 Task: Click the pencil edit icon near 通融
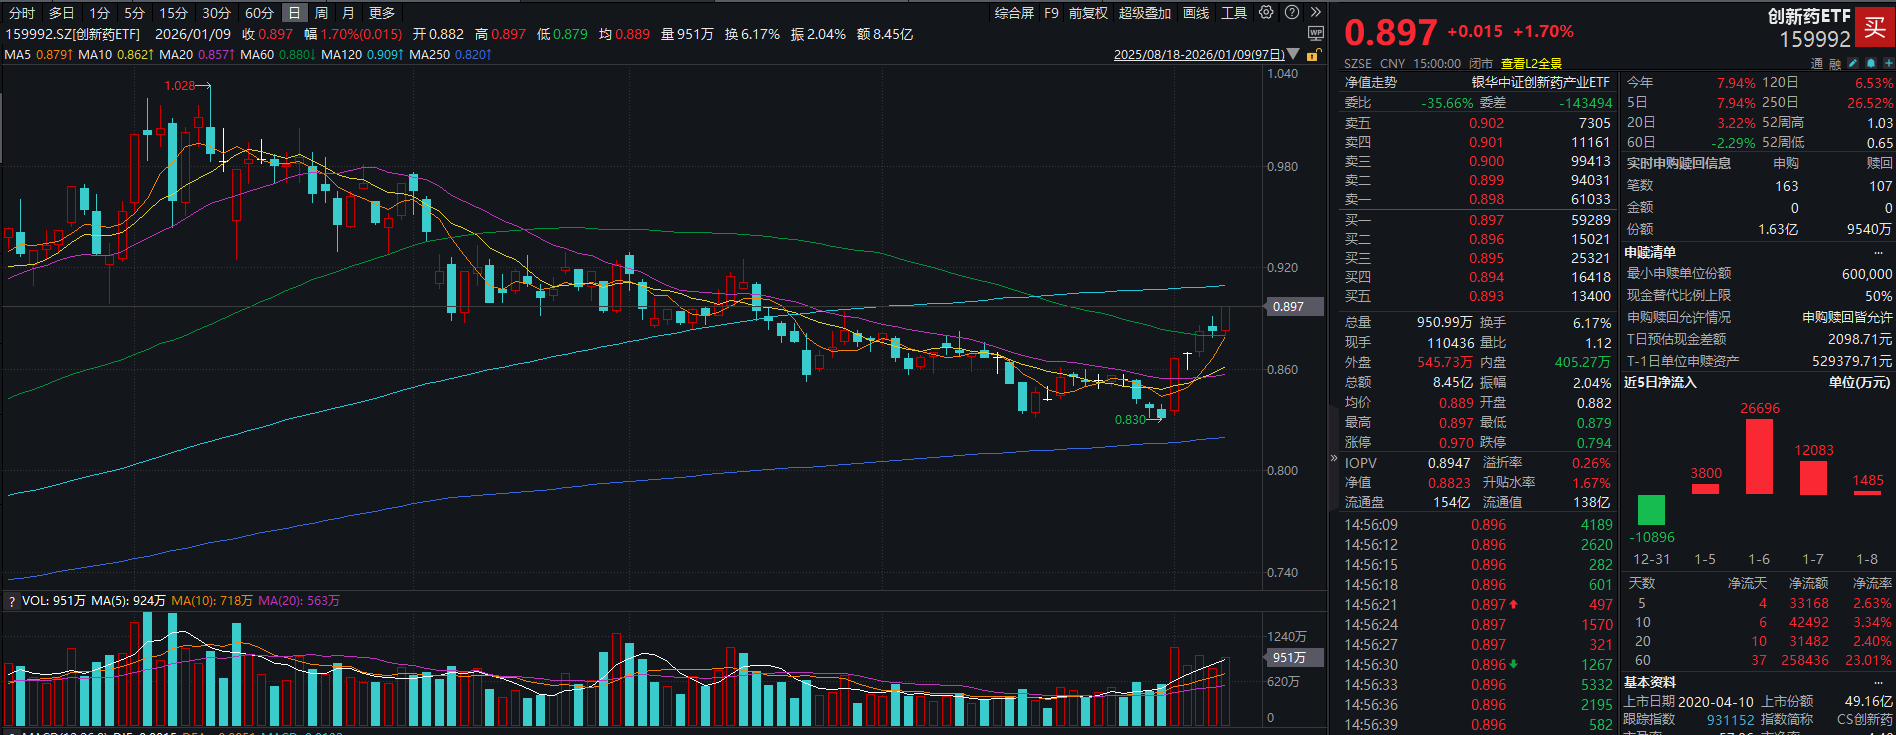point(1853,64)
